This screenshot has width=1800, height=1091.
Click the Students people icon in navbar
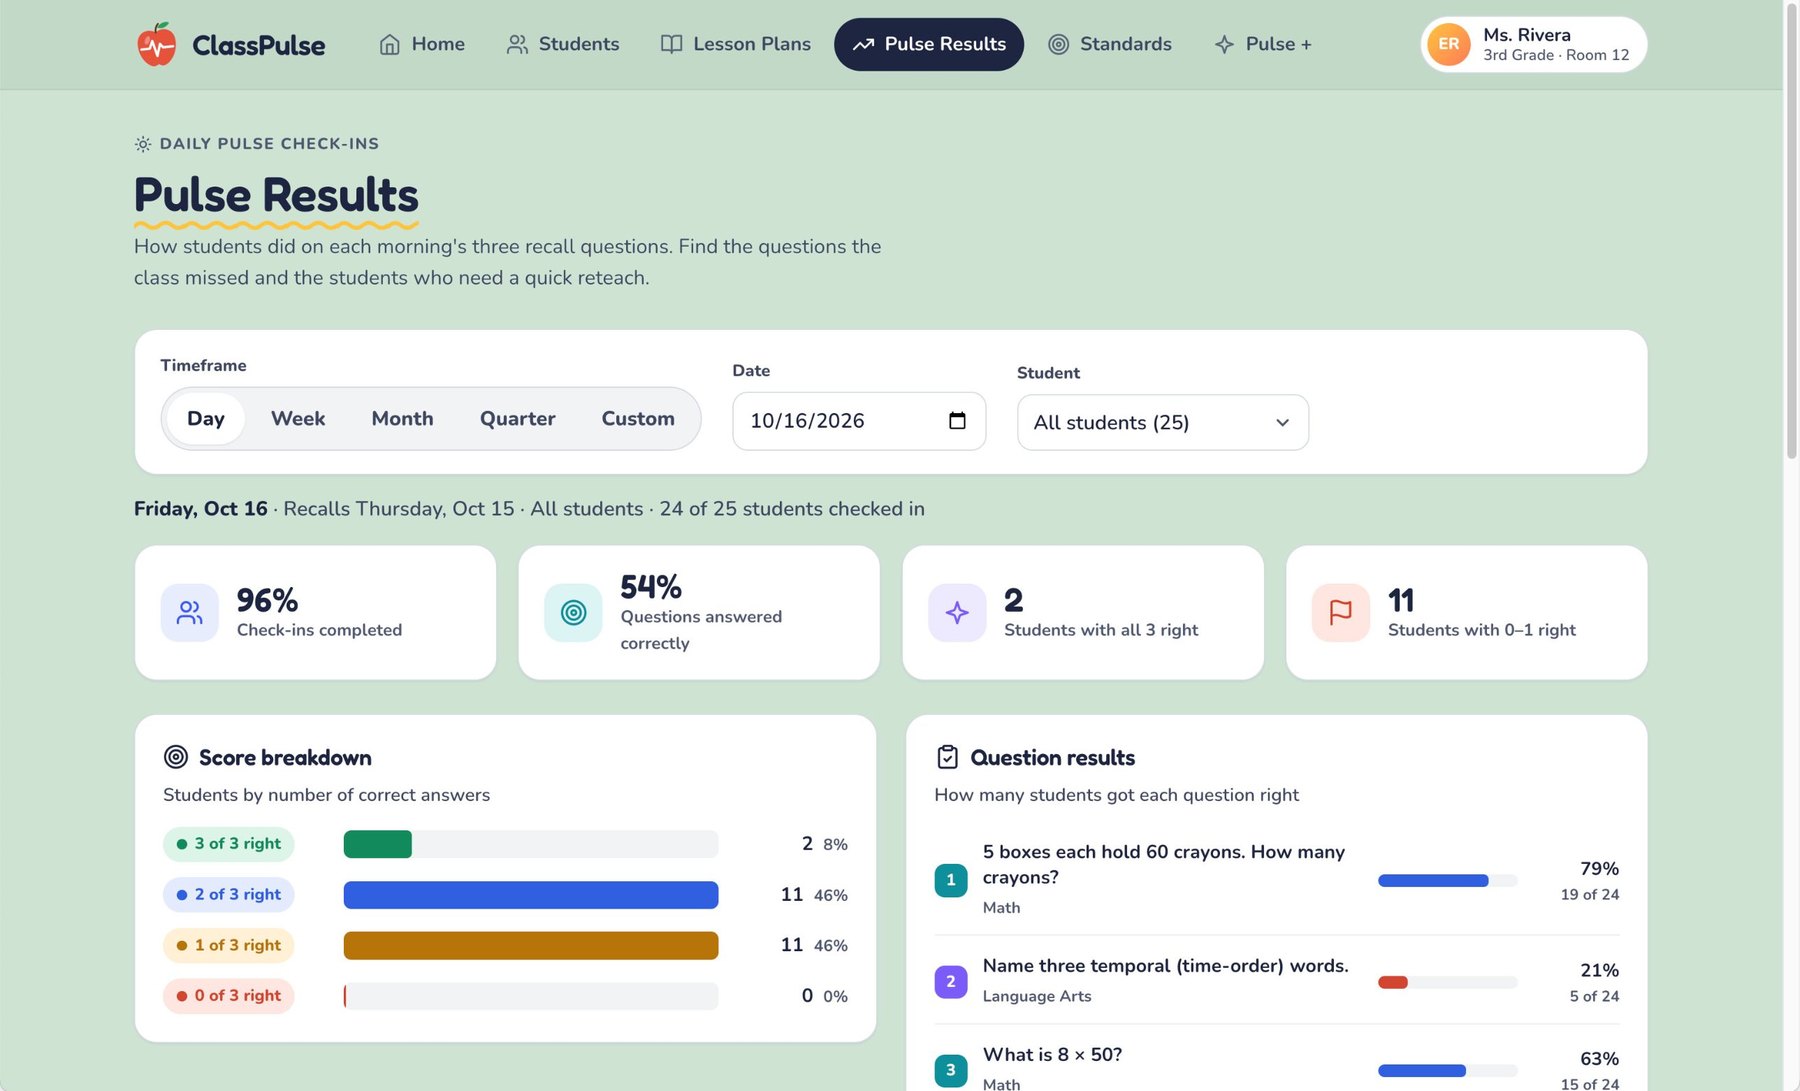point(517,44)
